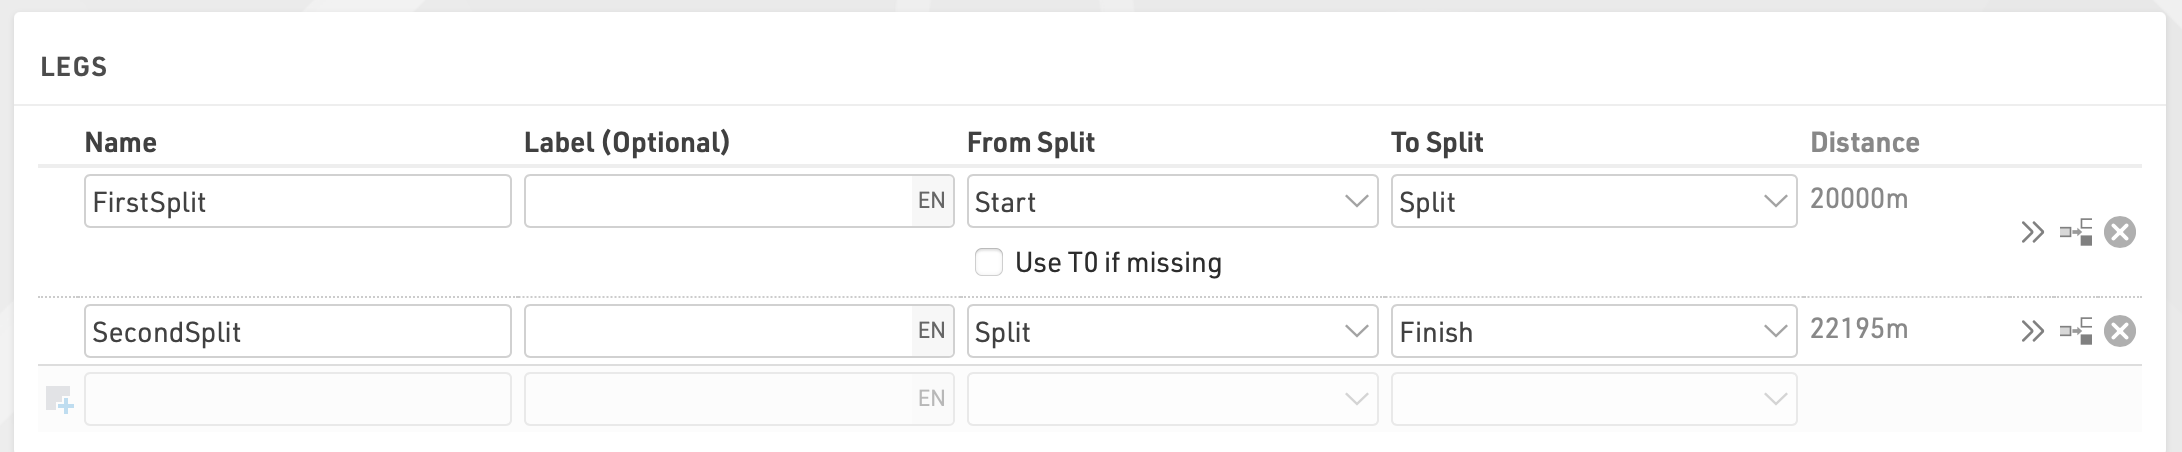The height and width of the screenshot is (452, 2182).
Task: Click double-chevron icon on FirstSplit row
Action: tap(2032, 233)
